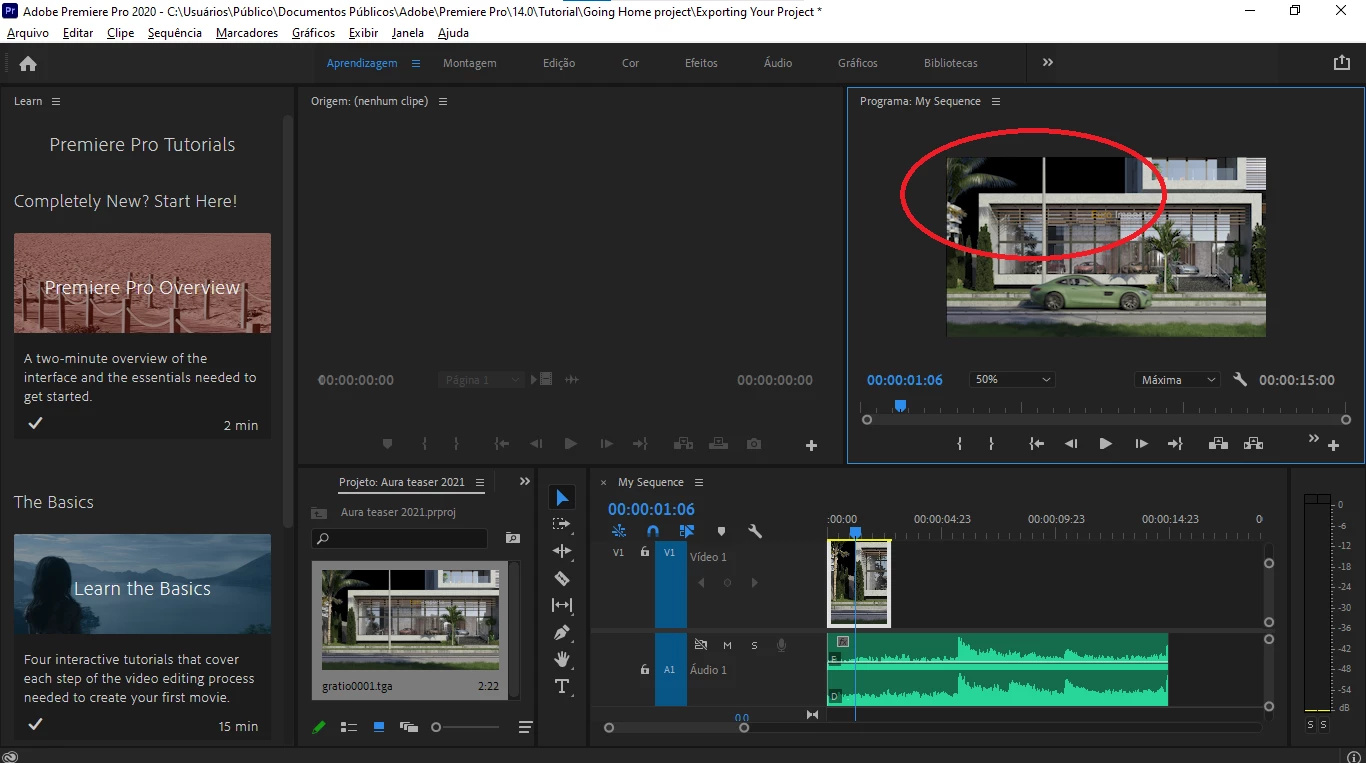Open the Marcadores menu
The width and height of the screenshot is (1366, 763).
(247, 33)
